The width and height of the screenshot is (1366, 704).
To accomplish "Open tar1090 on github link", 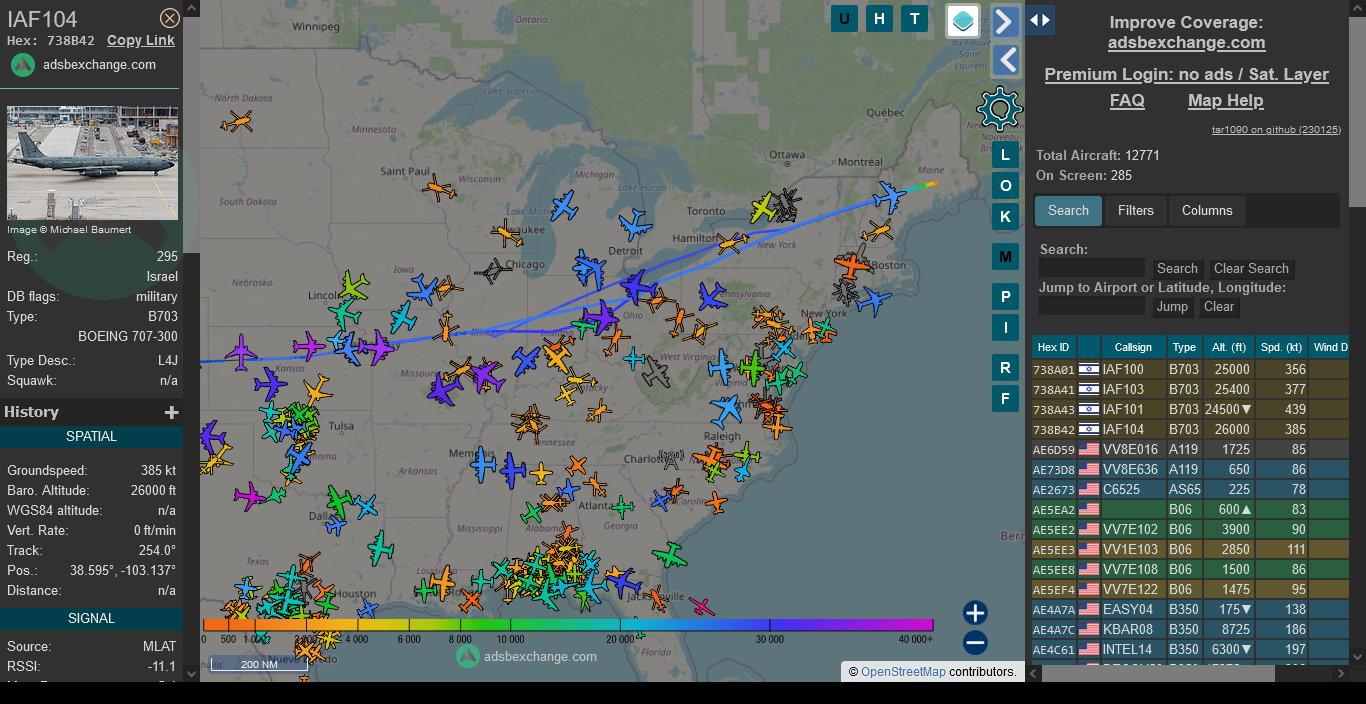I will click(1276, 130).
